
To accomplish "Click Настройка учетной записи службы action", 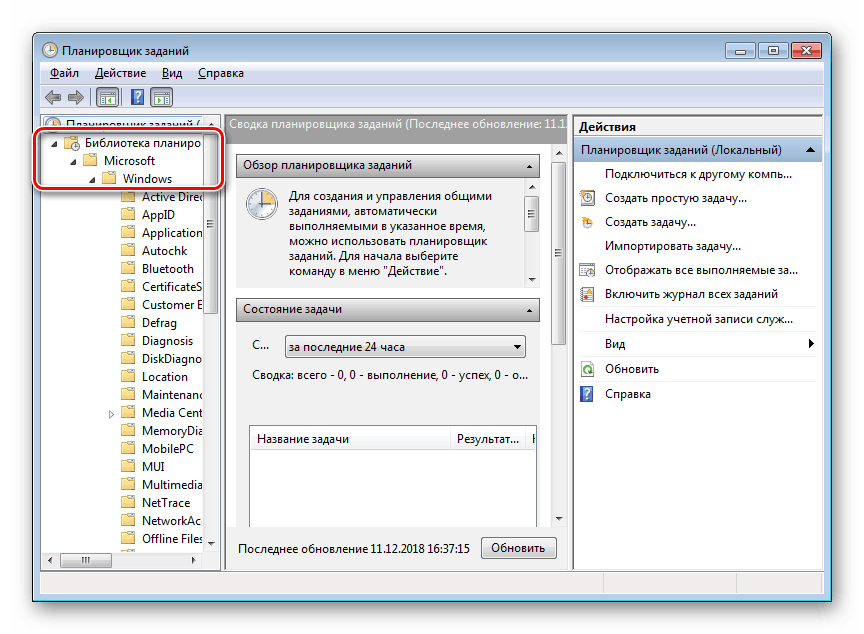I will coord(699,319).
